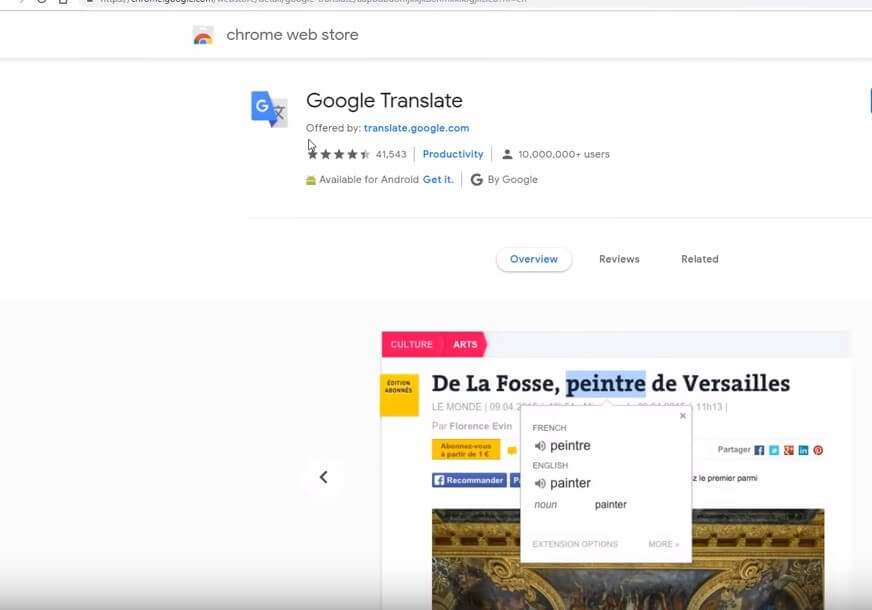Click the Google Translate title heading

[x=384, y=101]
